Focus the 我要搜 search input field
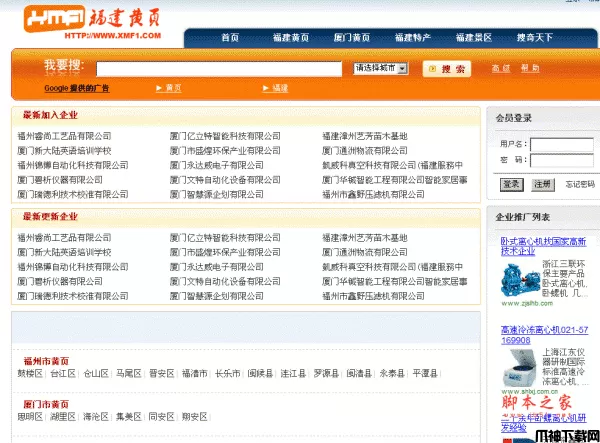This screenshot has height=443, width=600. click(x=219, y=69)
